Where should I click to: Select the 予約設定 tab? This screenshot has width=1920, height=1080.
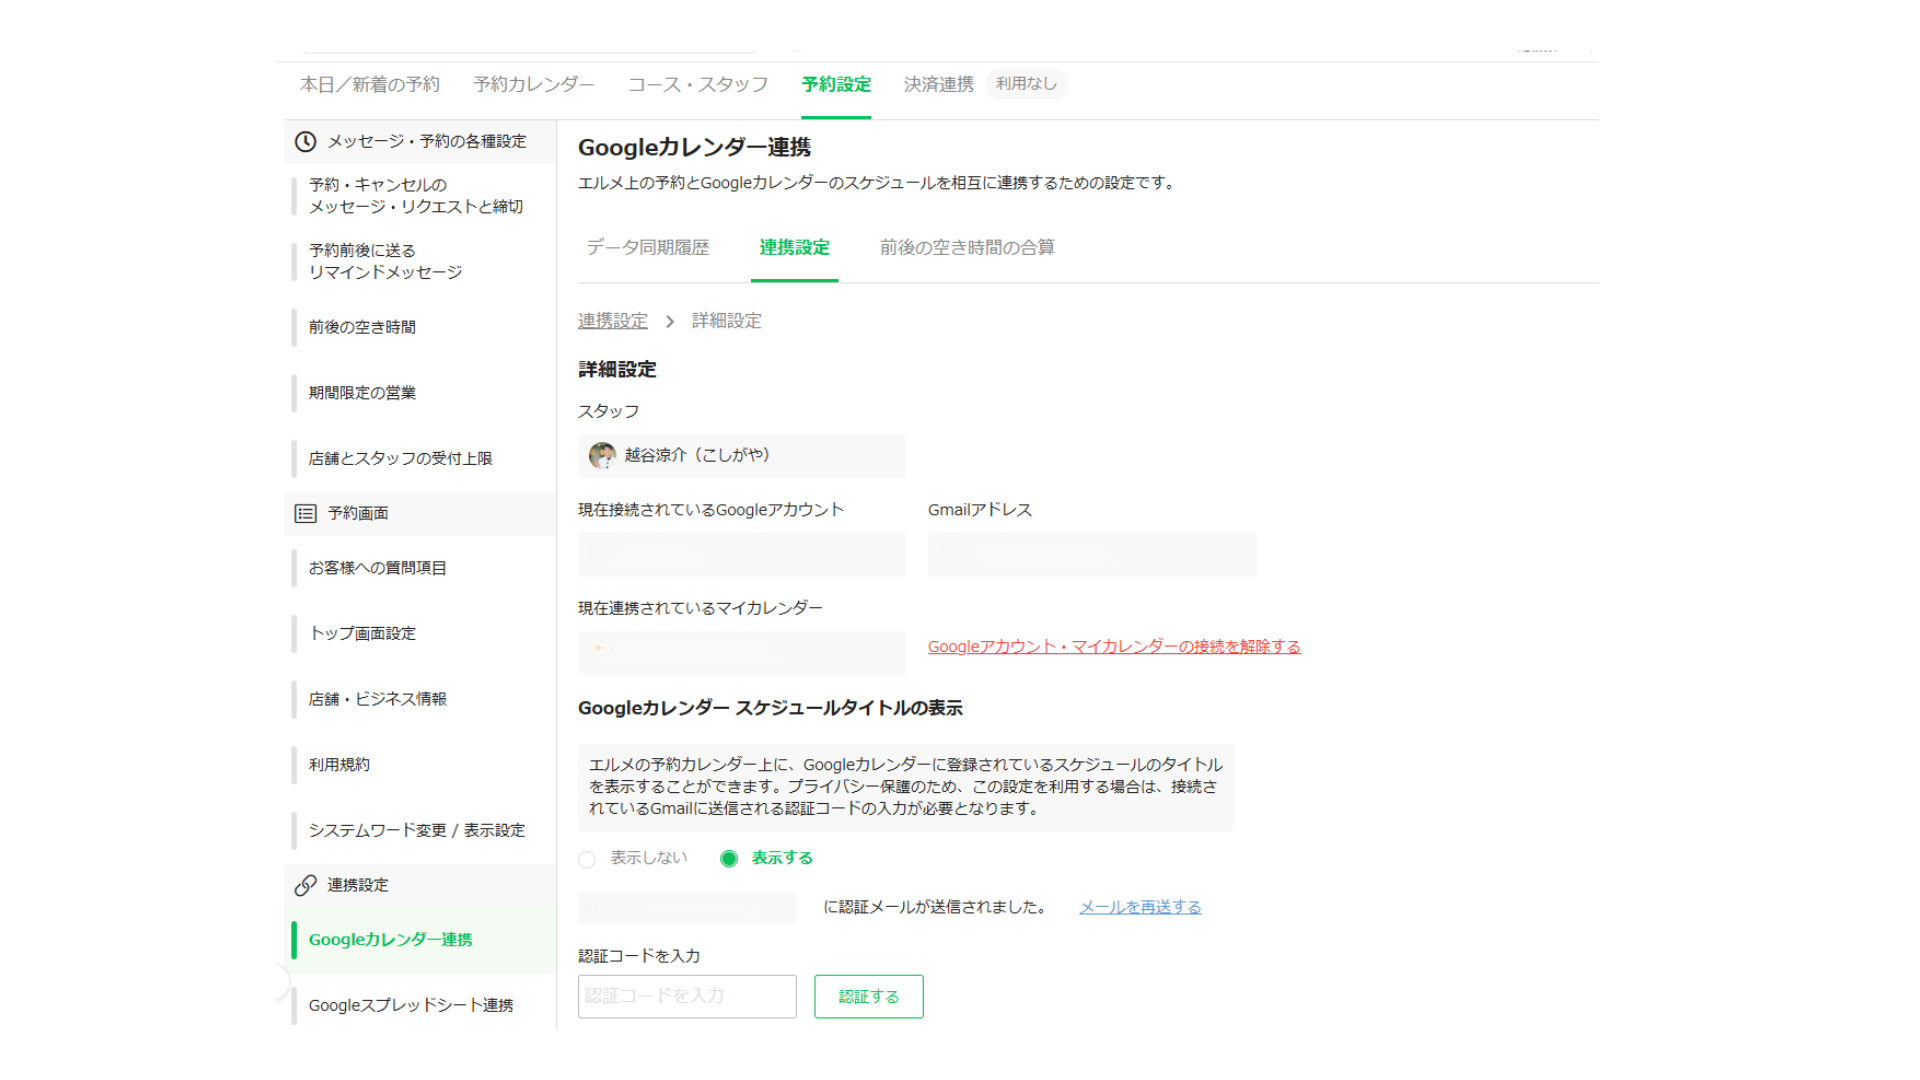pos(836,85)
